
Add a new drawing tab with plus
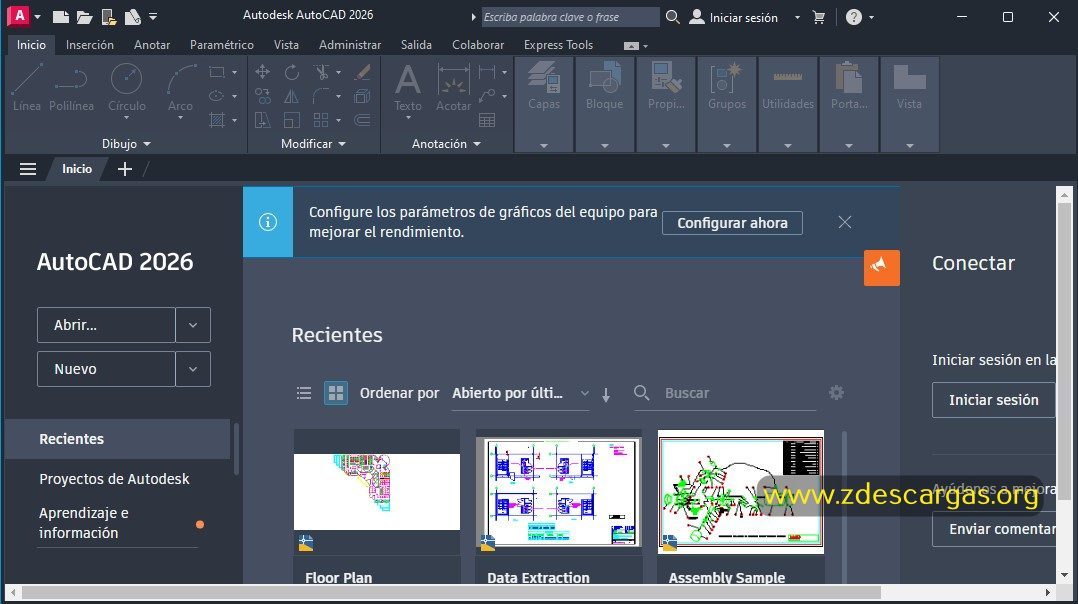point(124,169)
